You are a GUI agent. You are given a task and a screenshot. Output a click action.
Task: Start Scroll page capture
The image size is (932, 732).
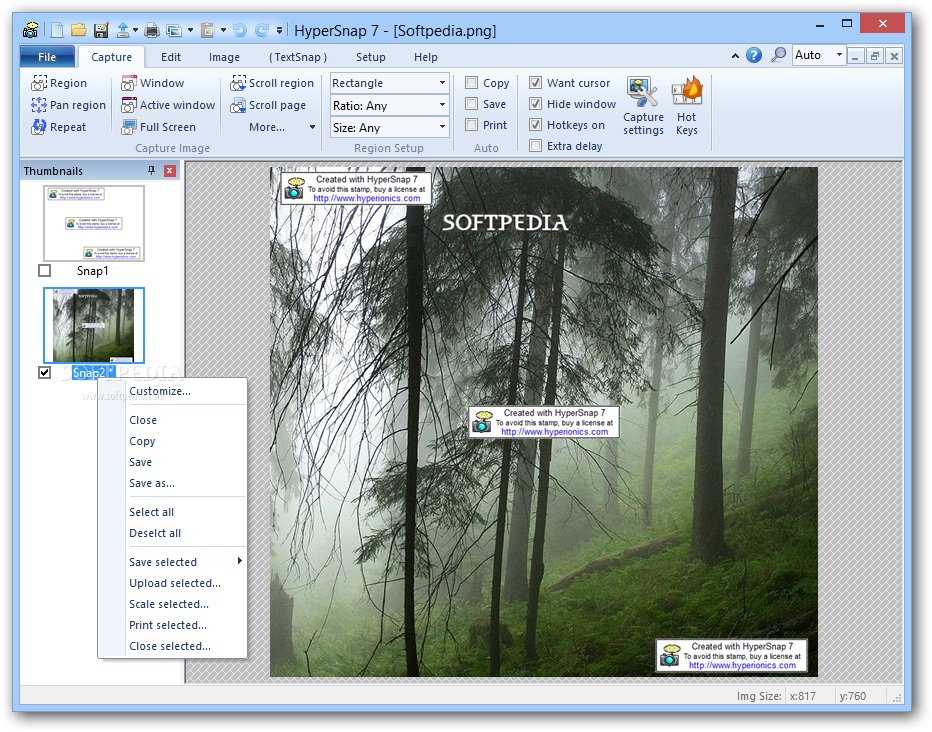[x=268, y=105]
